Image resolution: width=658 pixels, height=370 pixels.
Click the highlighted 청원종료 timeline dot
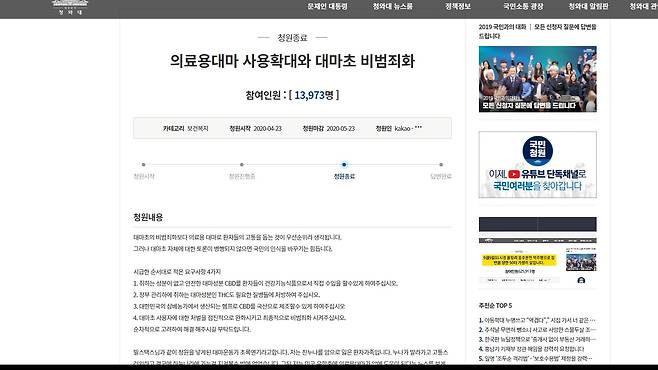pos(344,164)
